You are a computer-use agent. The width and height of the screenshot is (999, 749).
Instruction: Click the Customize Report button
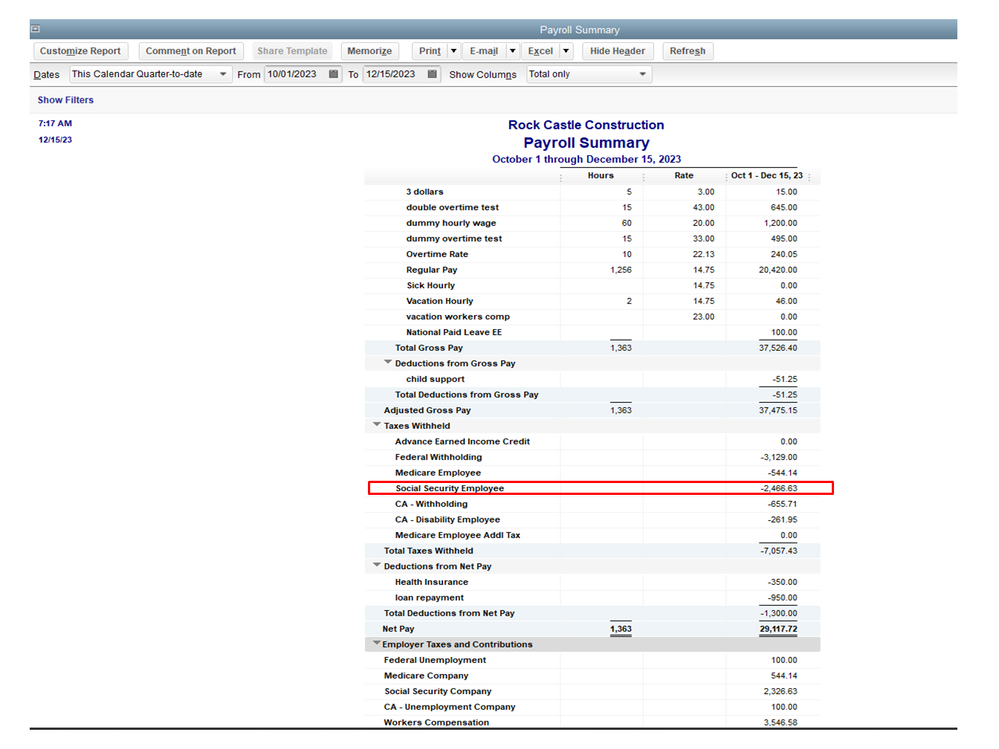click(81, 50)
